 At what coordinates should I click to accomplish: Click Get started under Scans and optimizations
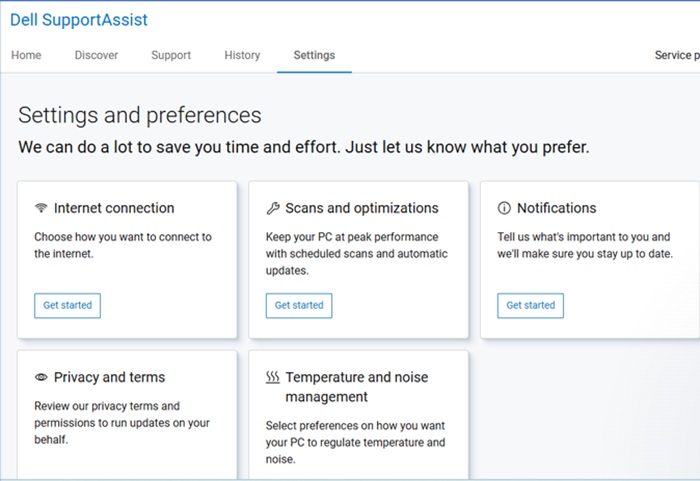point(299,305)
